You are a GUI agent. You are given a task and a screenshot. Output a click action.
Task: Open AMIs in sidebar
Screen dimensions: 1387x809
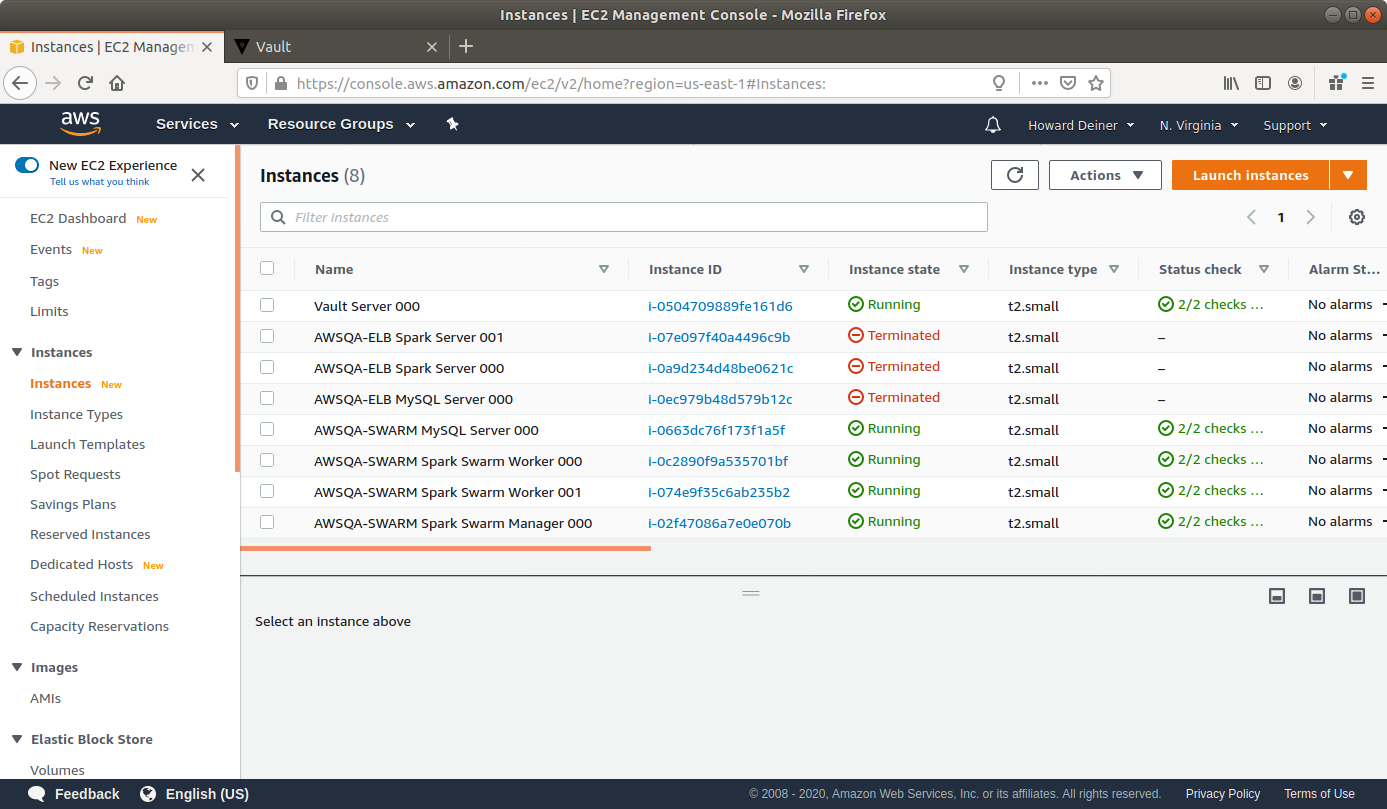[45, 698]
